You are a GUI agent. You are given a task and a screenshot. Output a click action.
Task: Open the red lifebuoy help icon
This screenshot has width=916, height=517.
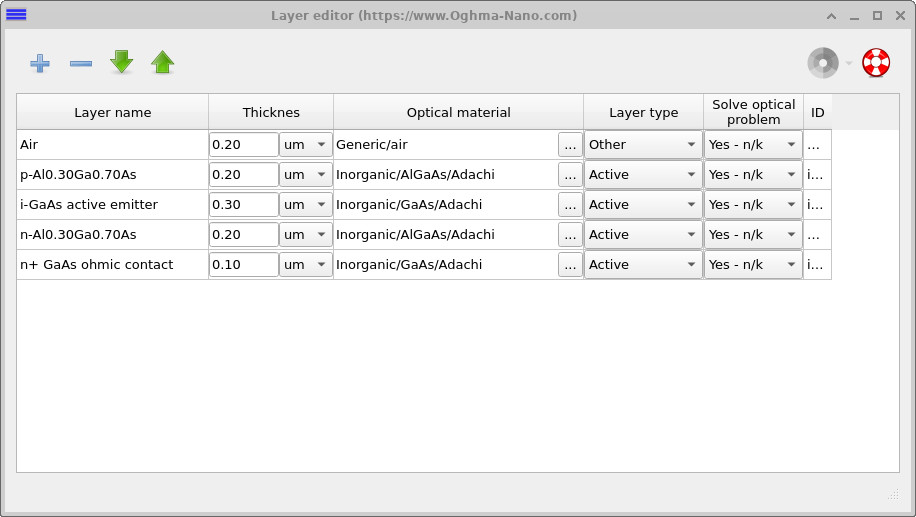click(876, 63)
